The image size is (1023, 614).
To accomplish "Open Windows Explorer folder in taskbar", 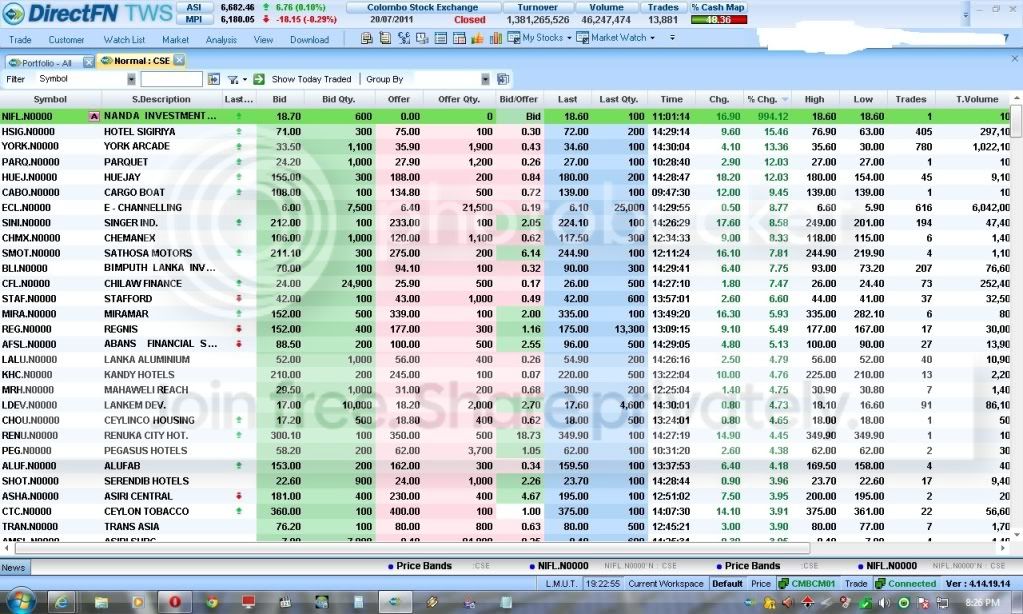I will [x=100, y=602].
